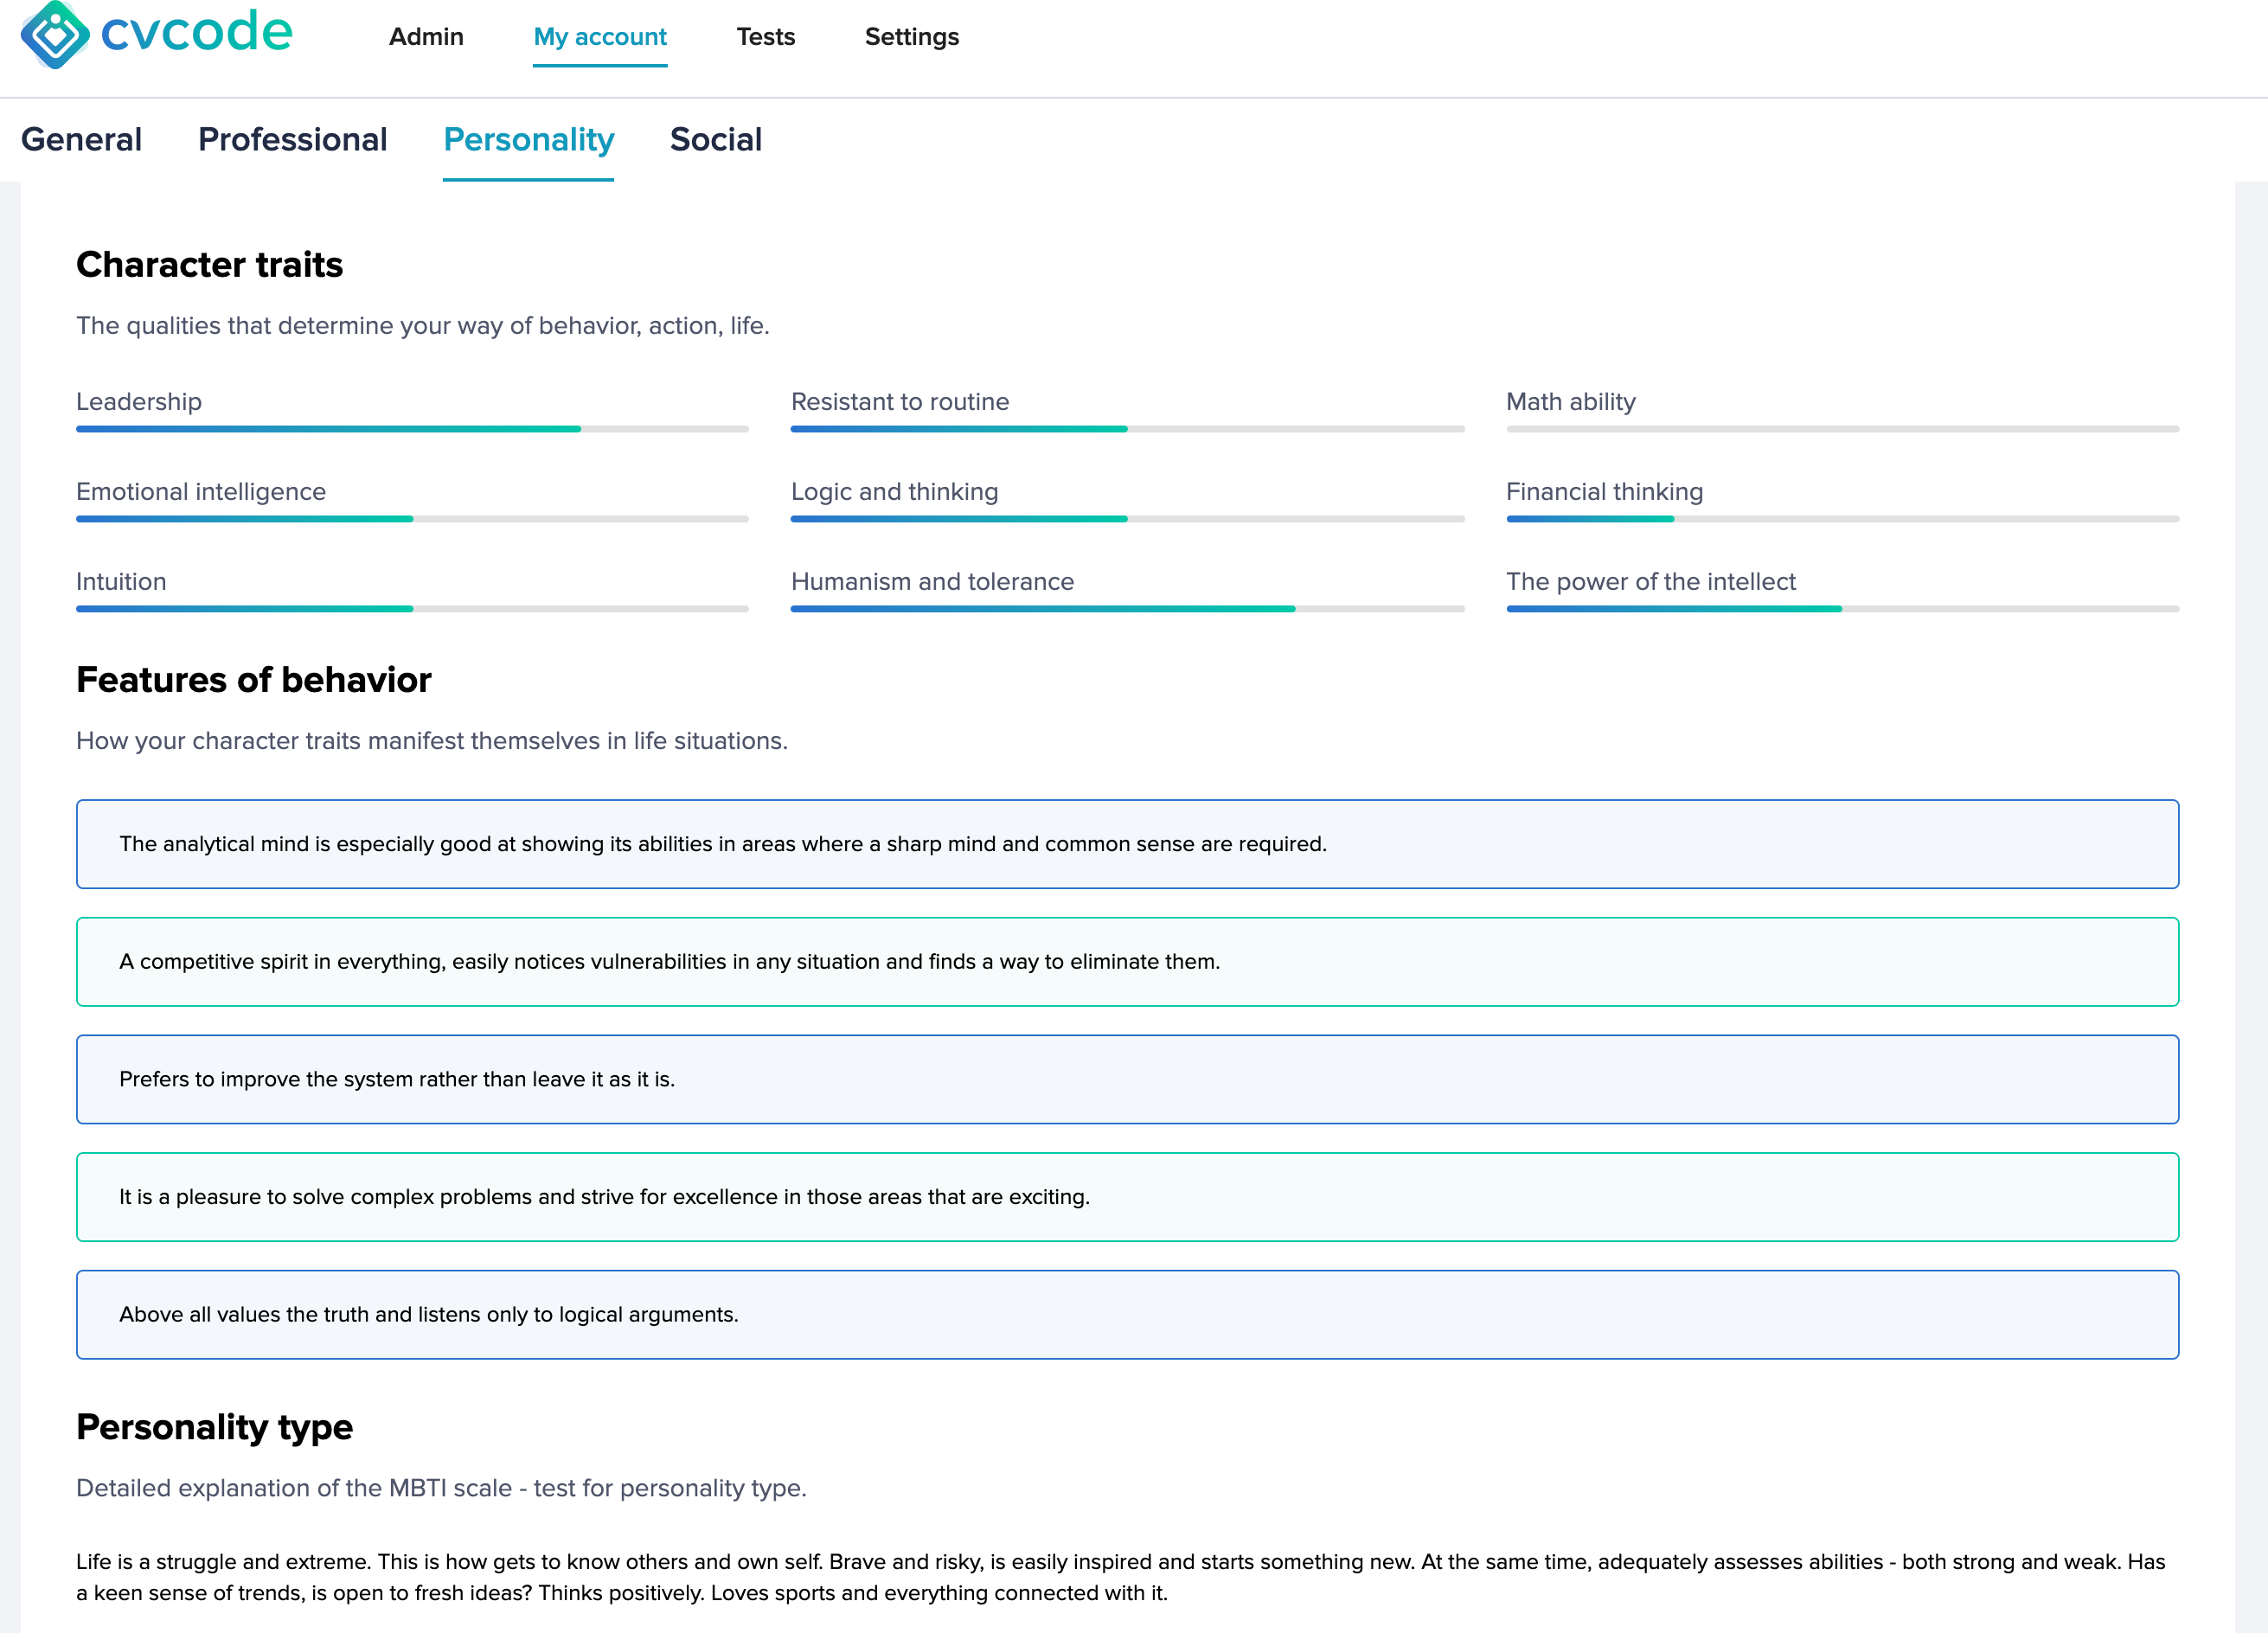Click the Humanism and tolerance bar

coord(1127,608)
